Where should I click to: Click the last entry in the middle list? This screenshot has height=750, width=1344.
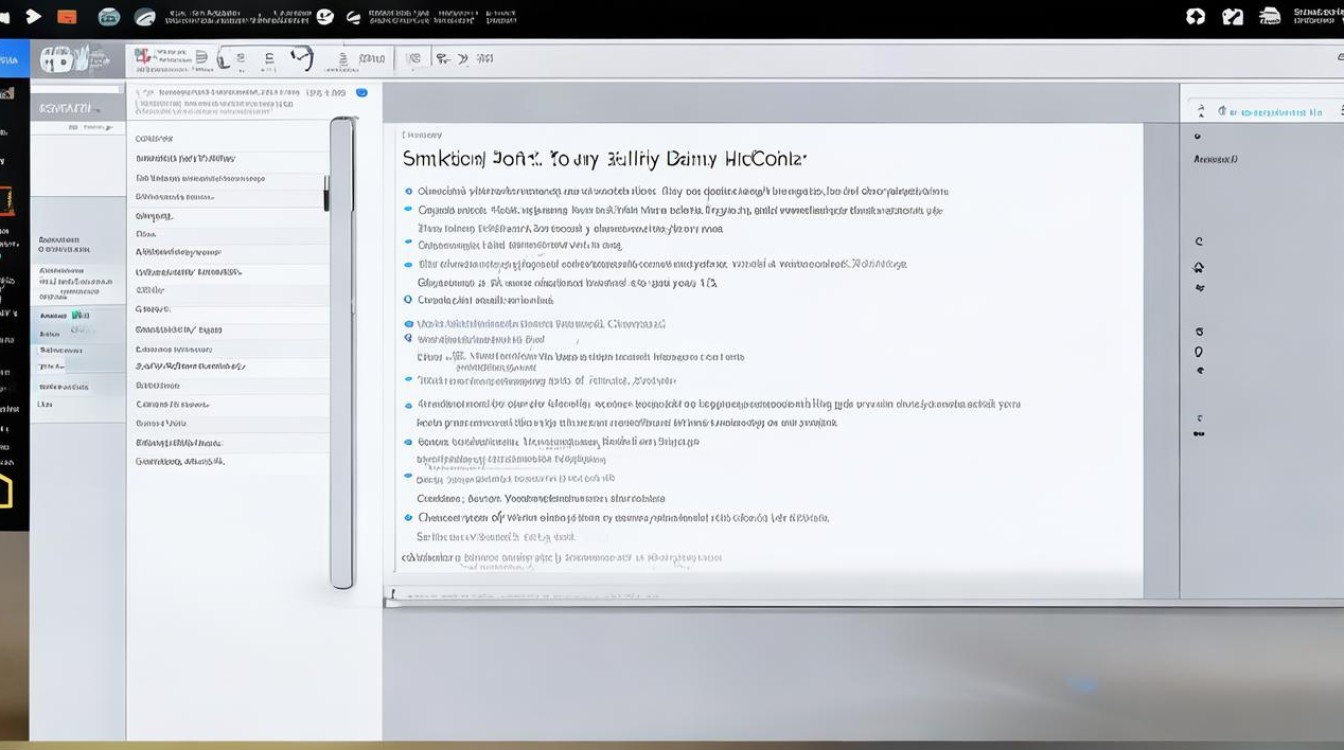[180, 462]
